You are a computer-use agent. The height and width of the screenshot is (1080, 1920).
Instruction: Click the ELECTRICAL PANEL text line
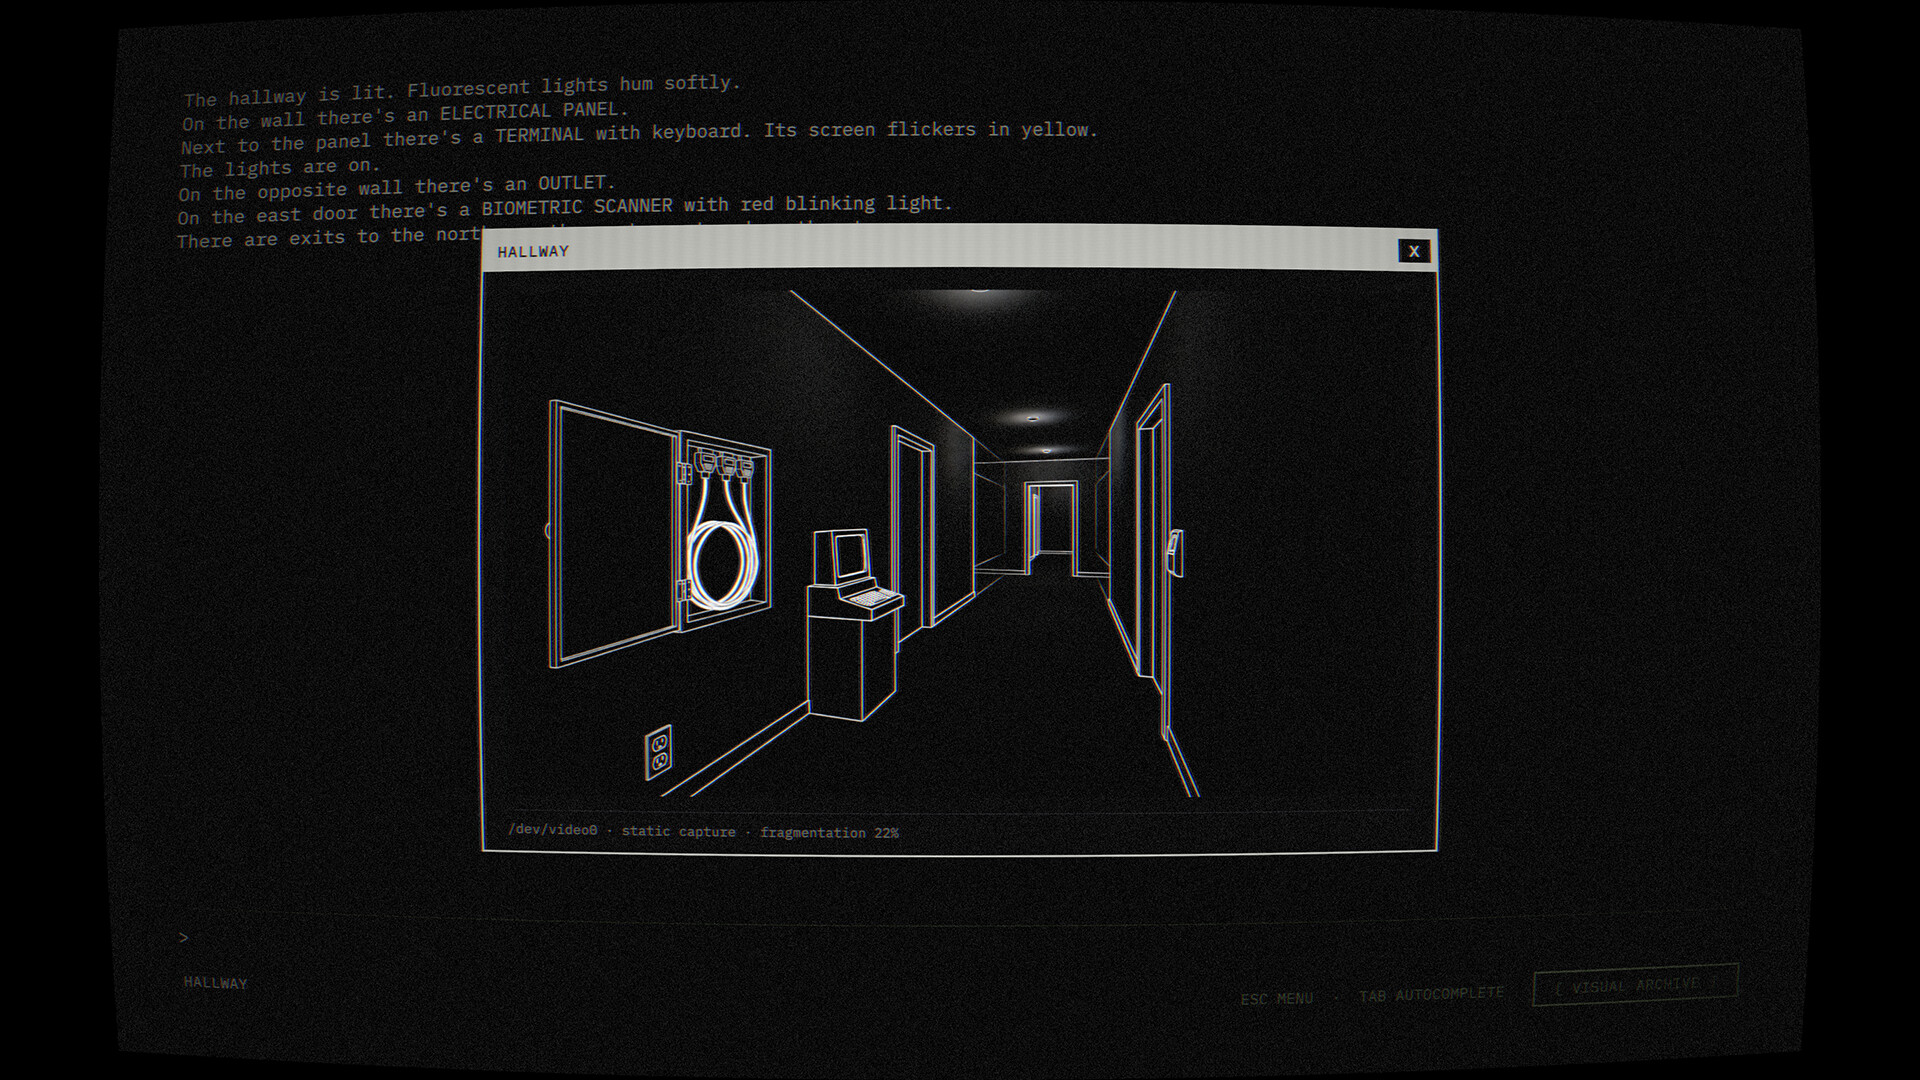(x=405, y=116)
